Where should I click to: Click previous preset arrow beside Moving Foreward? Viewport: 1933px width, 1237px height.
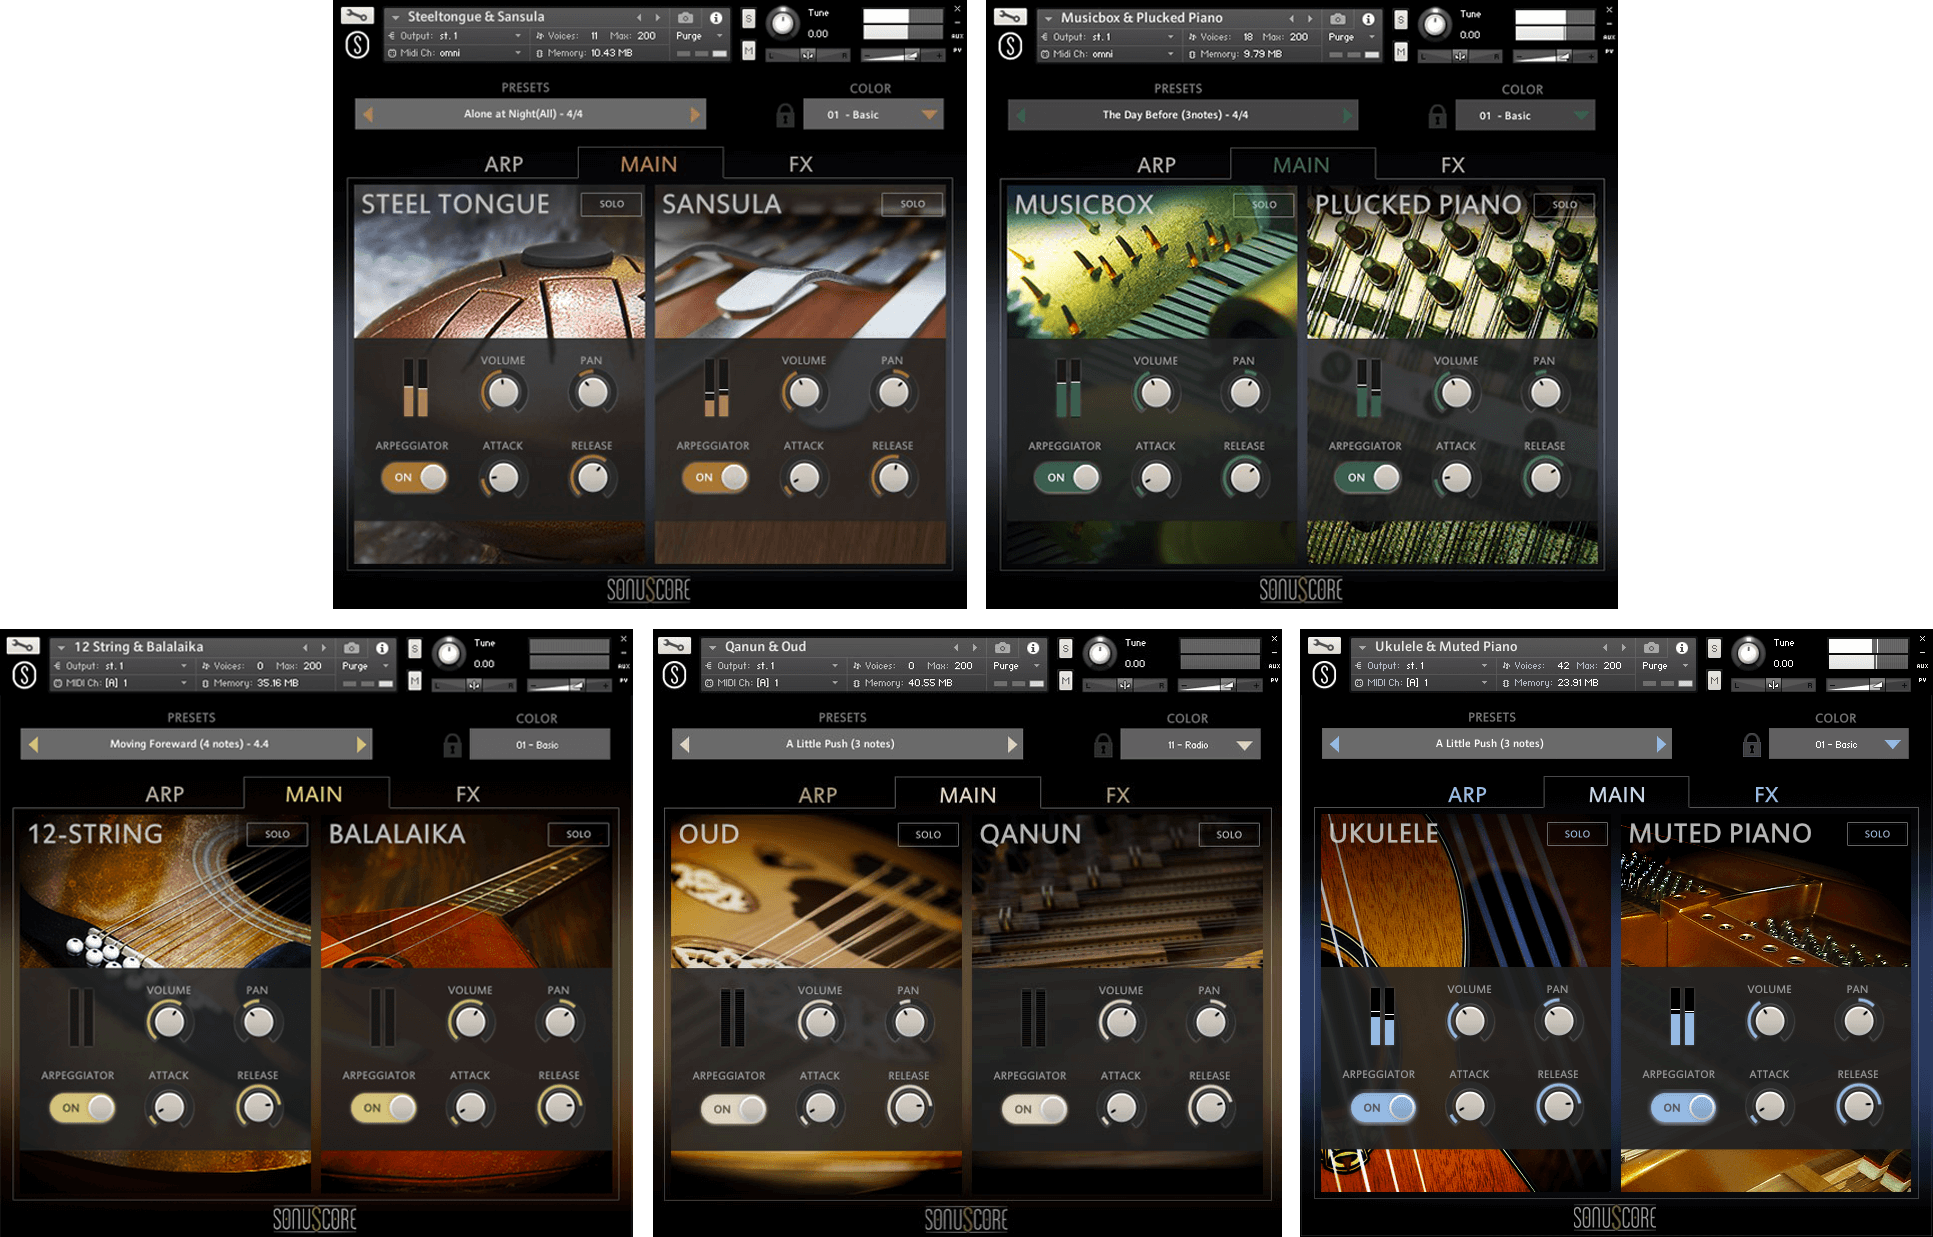(x=33, y=744)
